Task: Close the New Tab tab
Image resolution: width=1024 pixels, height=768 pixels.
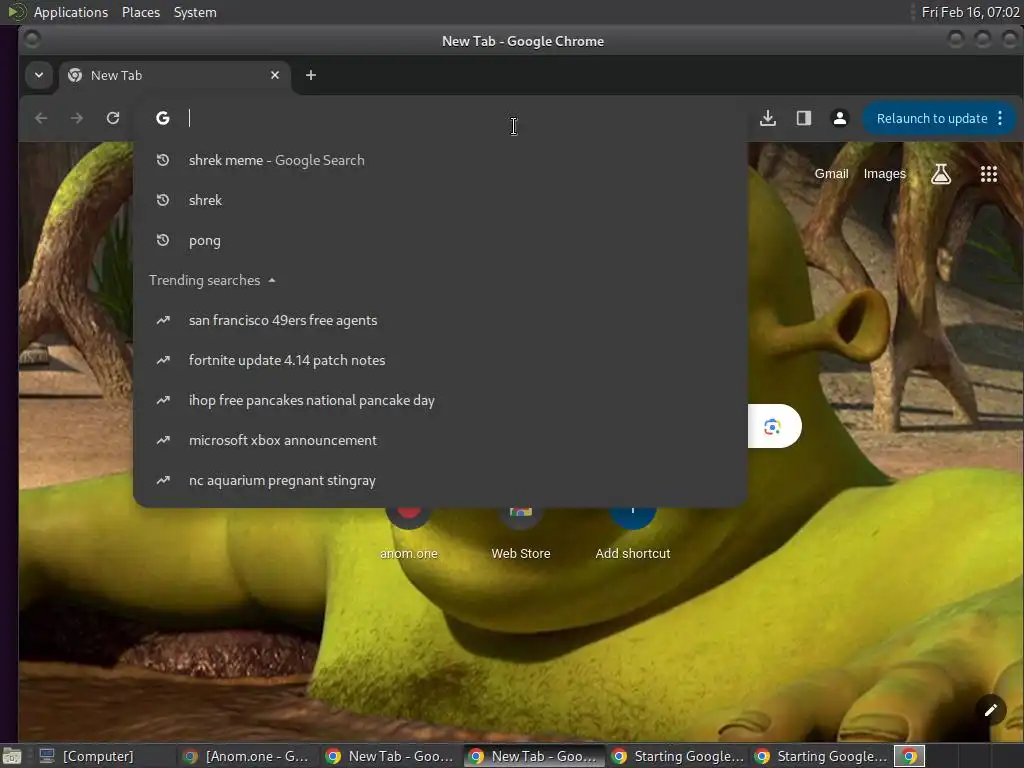Action: tap(275, 75)
